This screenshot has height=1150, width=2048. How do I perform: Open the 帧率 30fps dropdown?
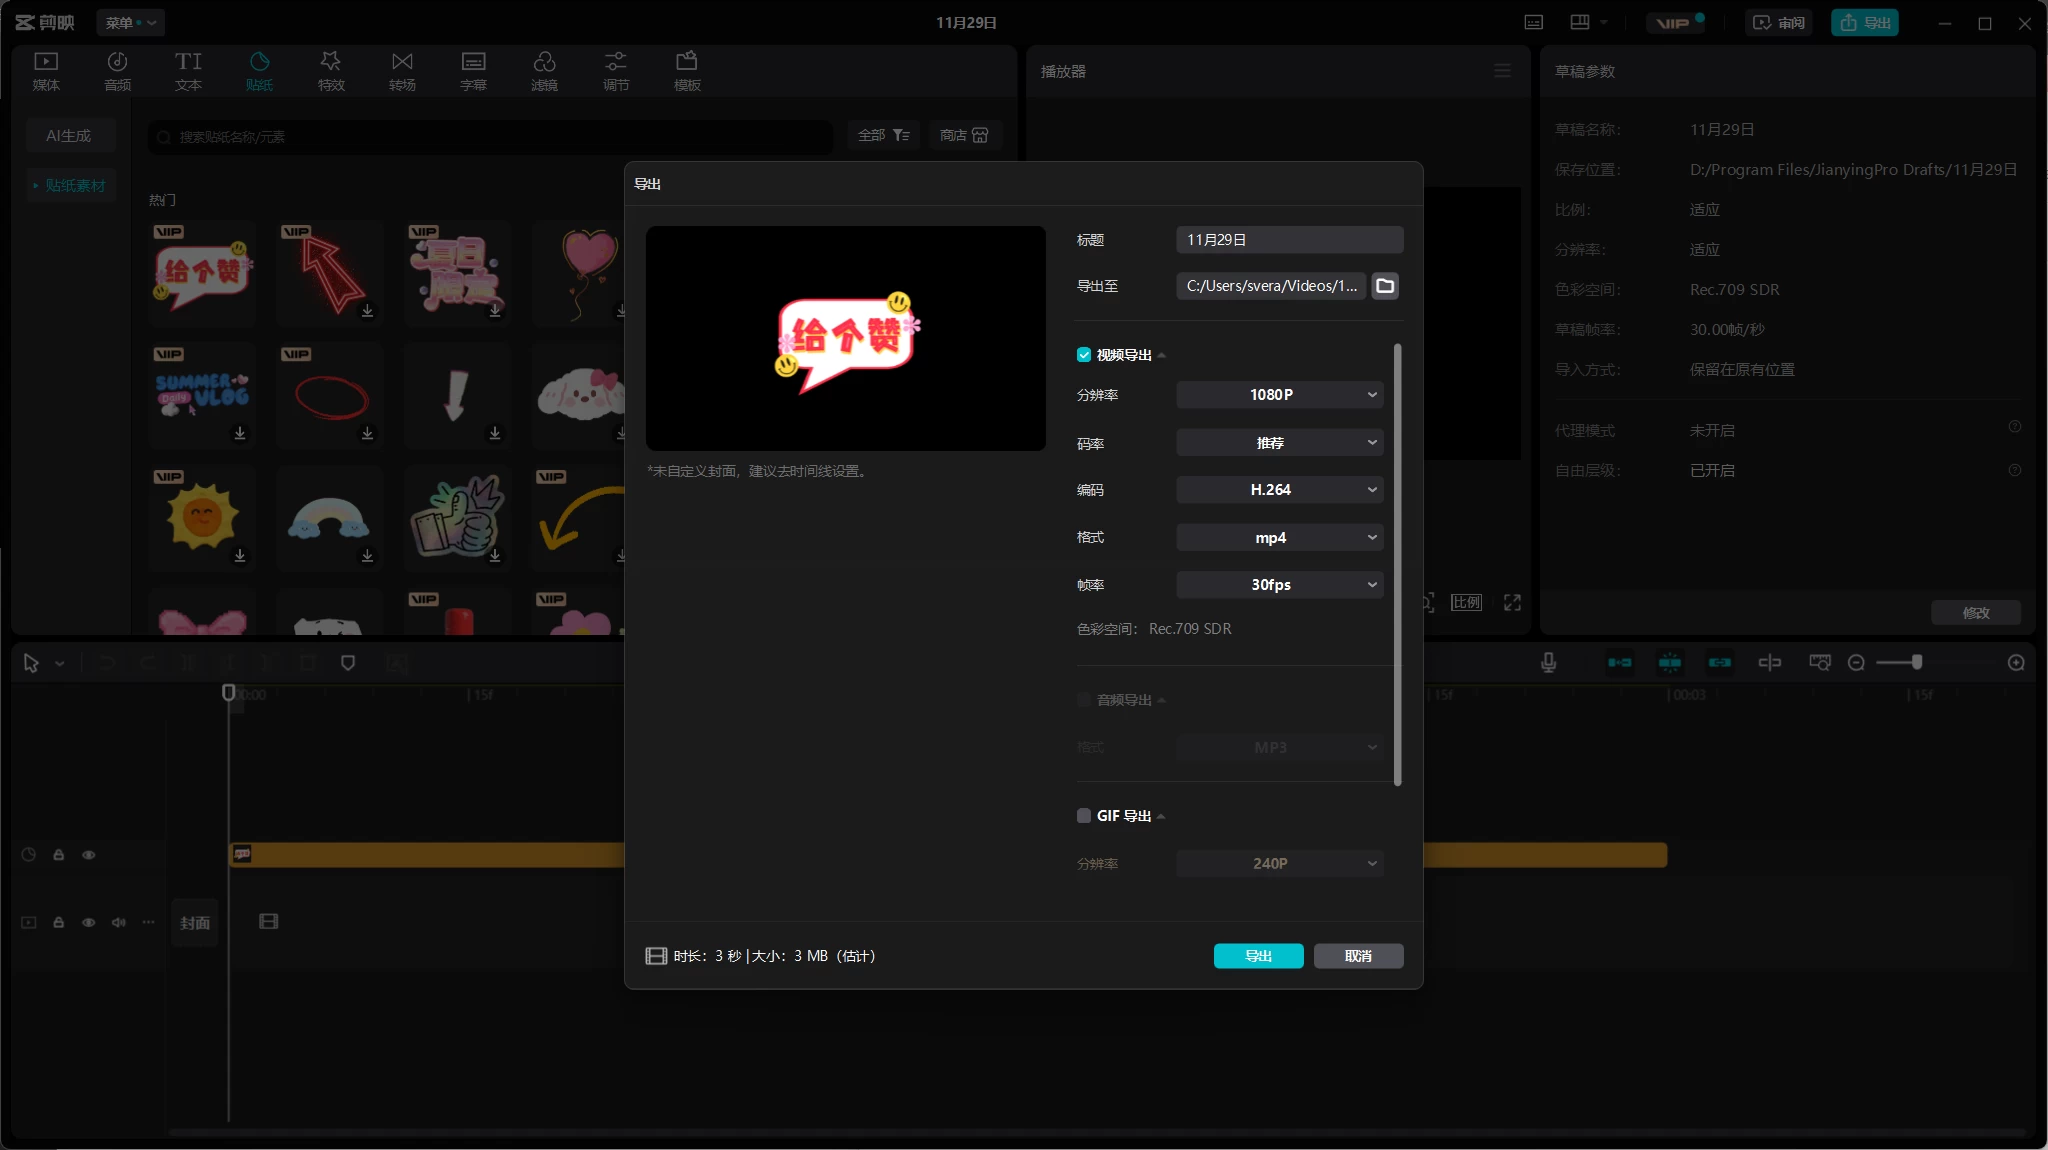point(1278,585)
